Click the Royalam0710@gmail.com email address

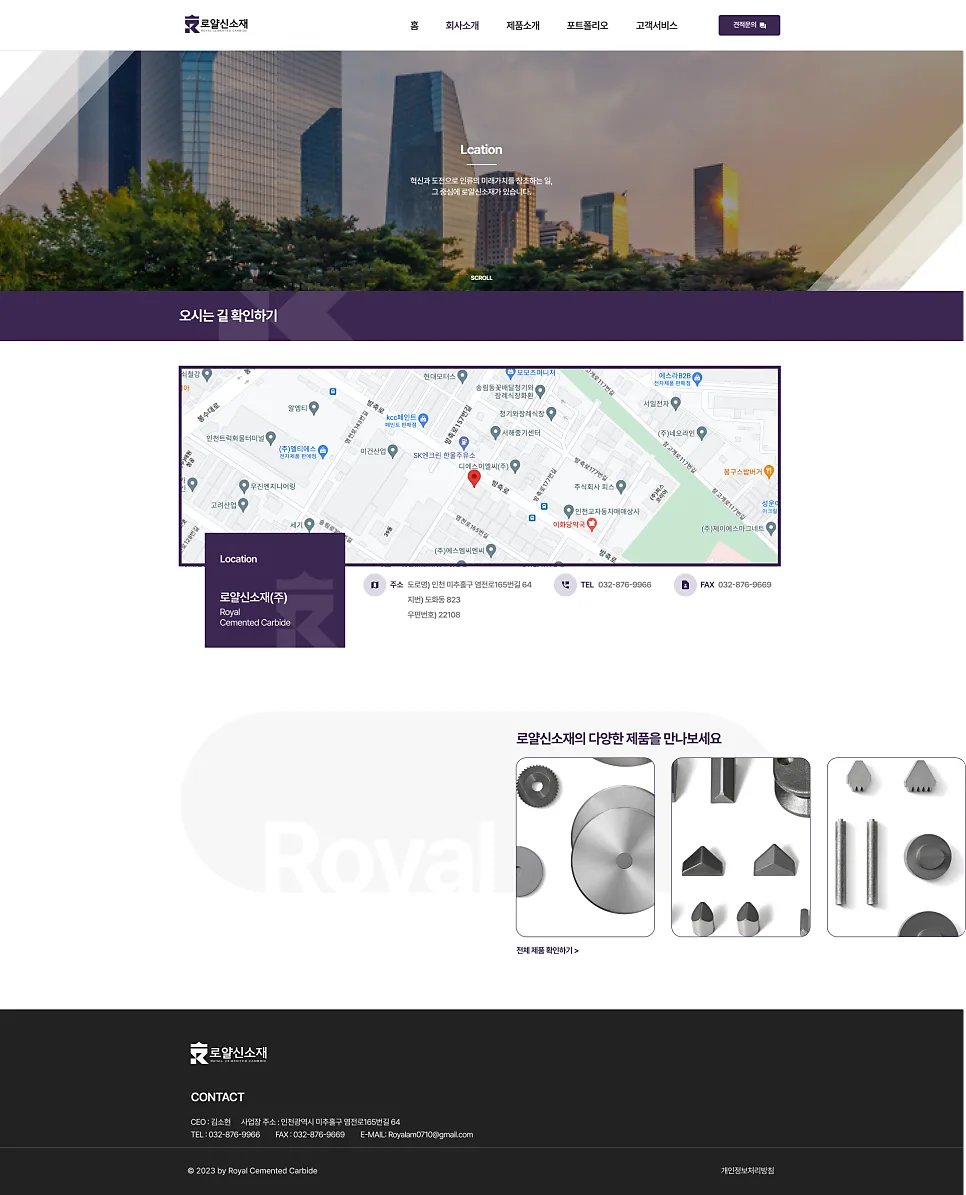[x=430, y=1135]
